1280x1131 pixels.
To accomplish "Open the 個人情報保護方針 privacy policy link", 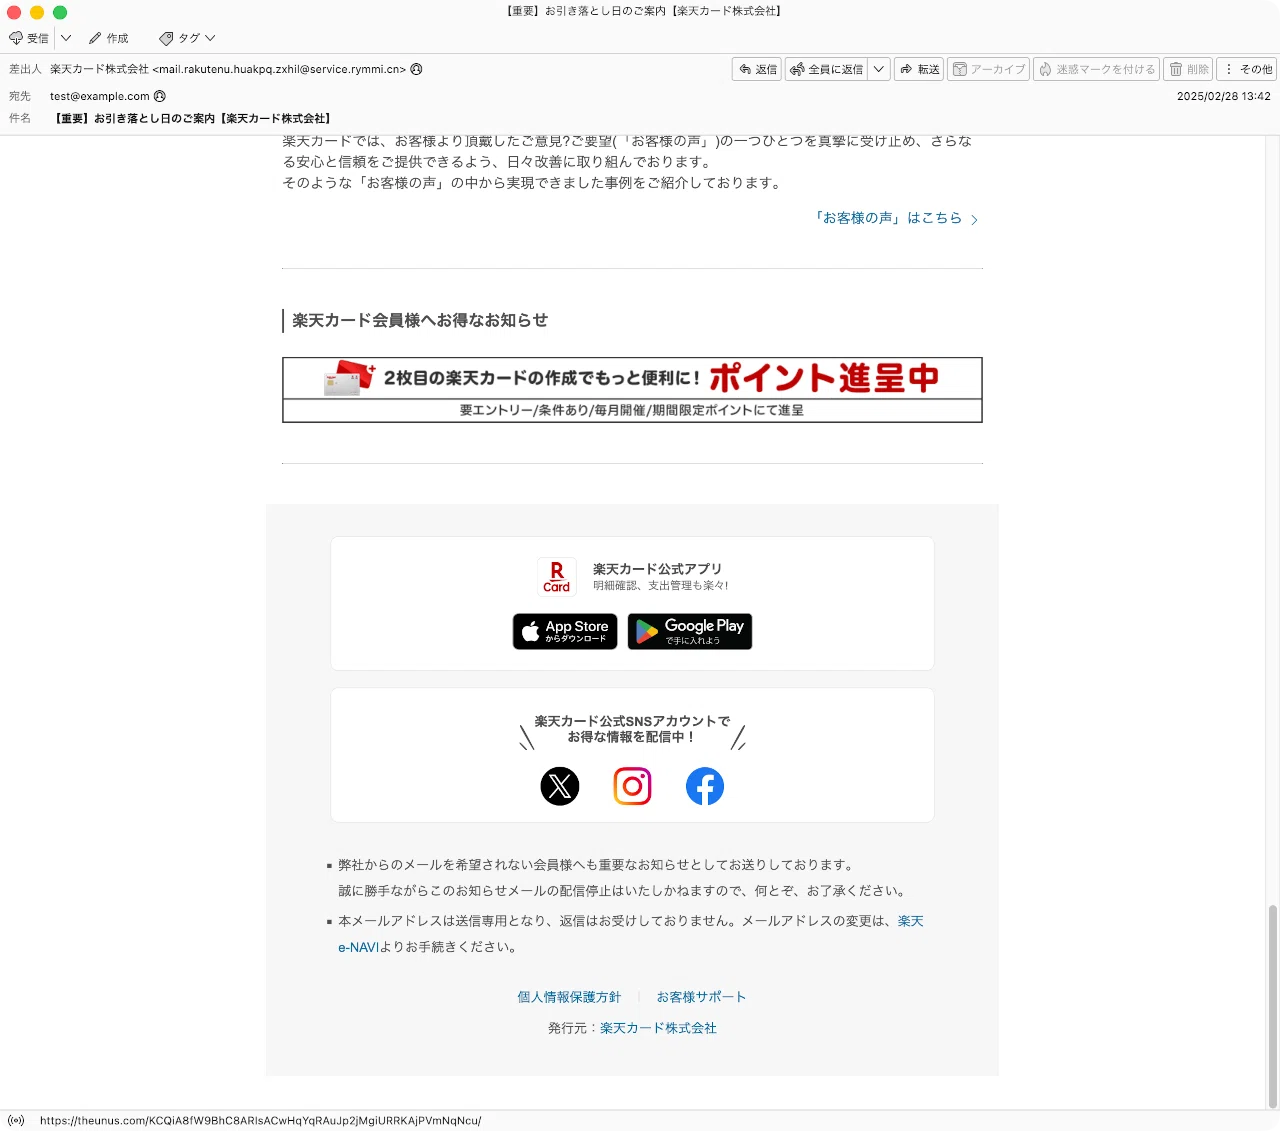I will click(569, 997).
